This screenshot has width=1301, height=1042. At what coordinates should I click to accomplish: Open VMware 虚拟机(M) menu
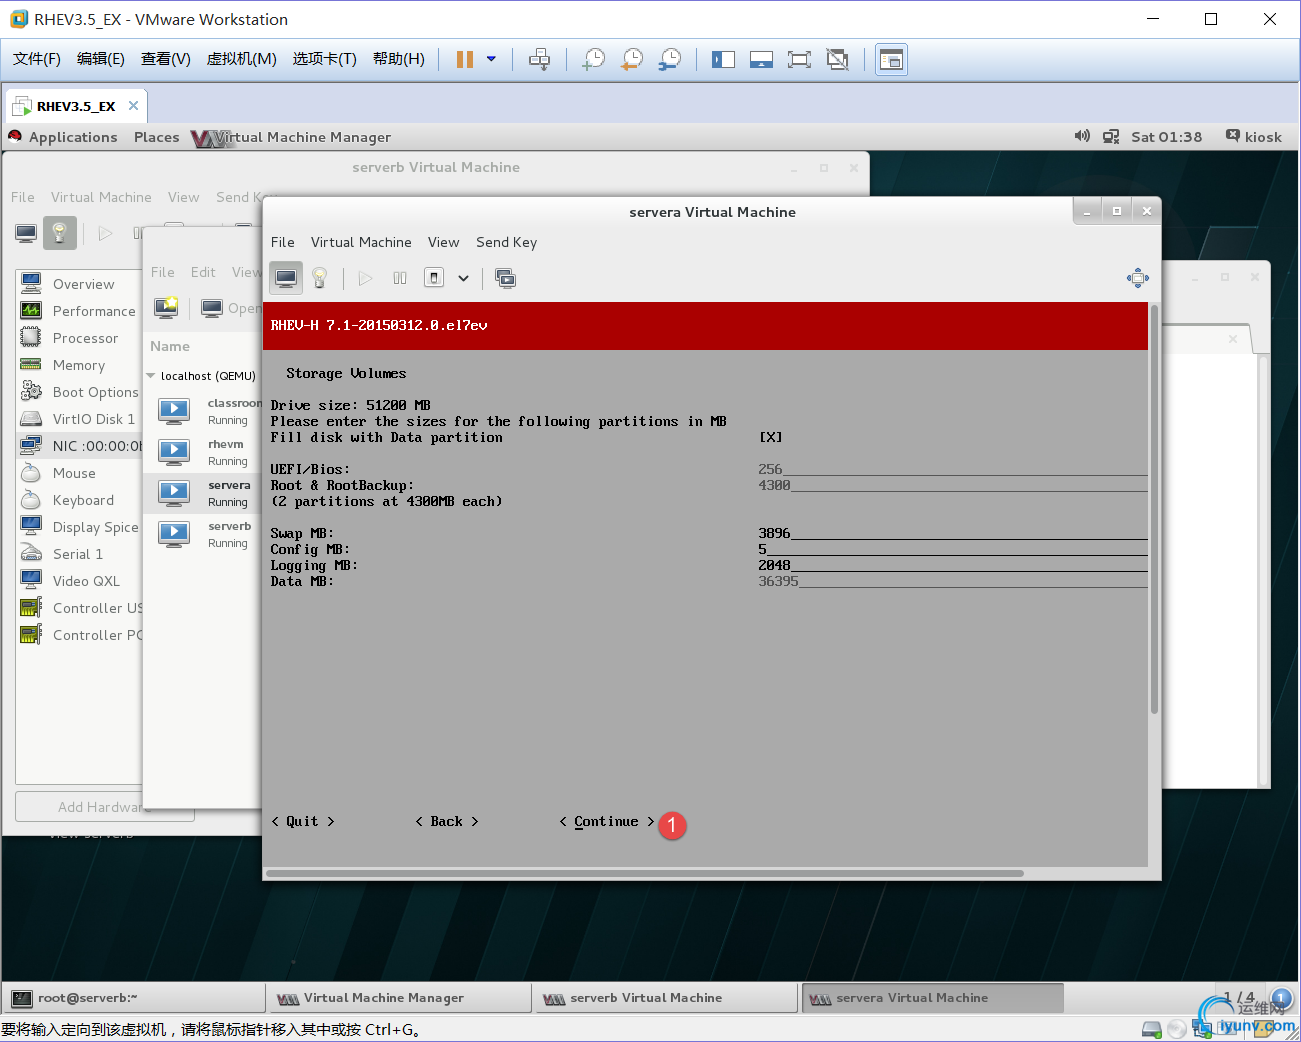coord(241,59)
